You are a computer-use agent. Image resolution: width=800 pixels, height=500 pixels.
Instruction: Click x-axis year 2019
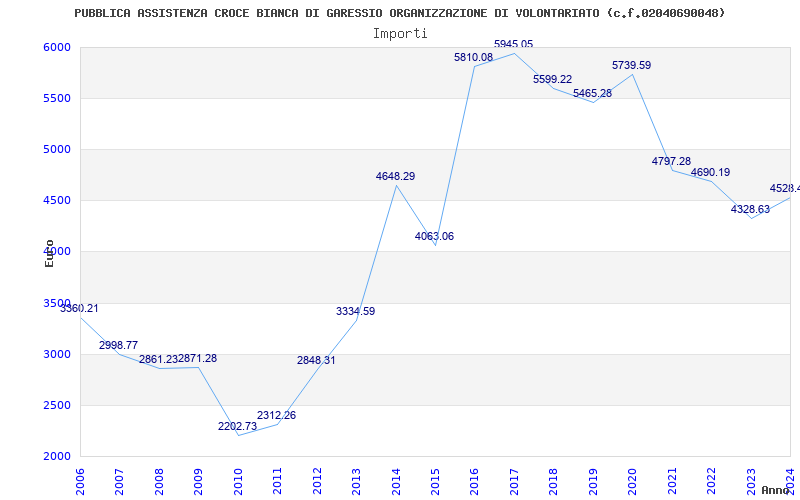(593, 481)
